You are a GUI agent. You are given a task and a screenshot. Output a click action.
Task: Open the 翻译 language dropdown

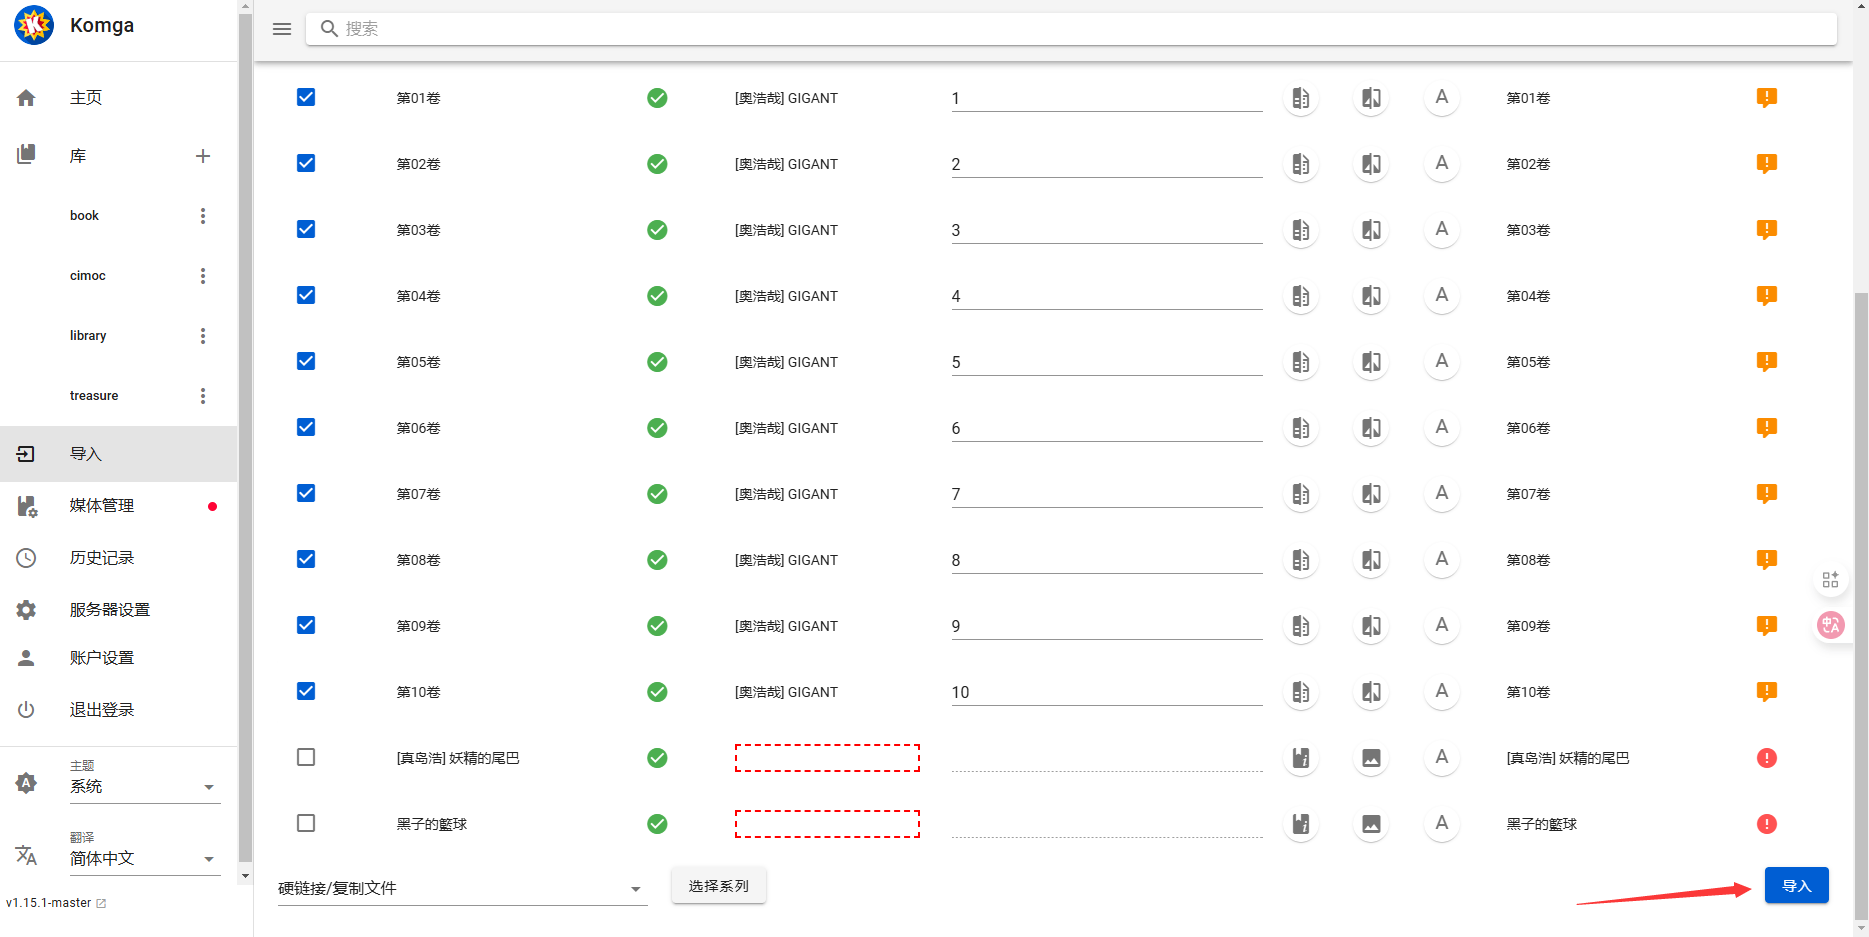[x=144, y=859]
